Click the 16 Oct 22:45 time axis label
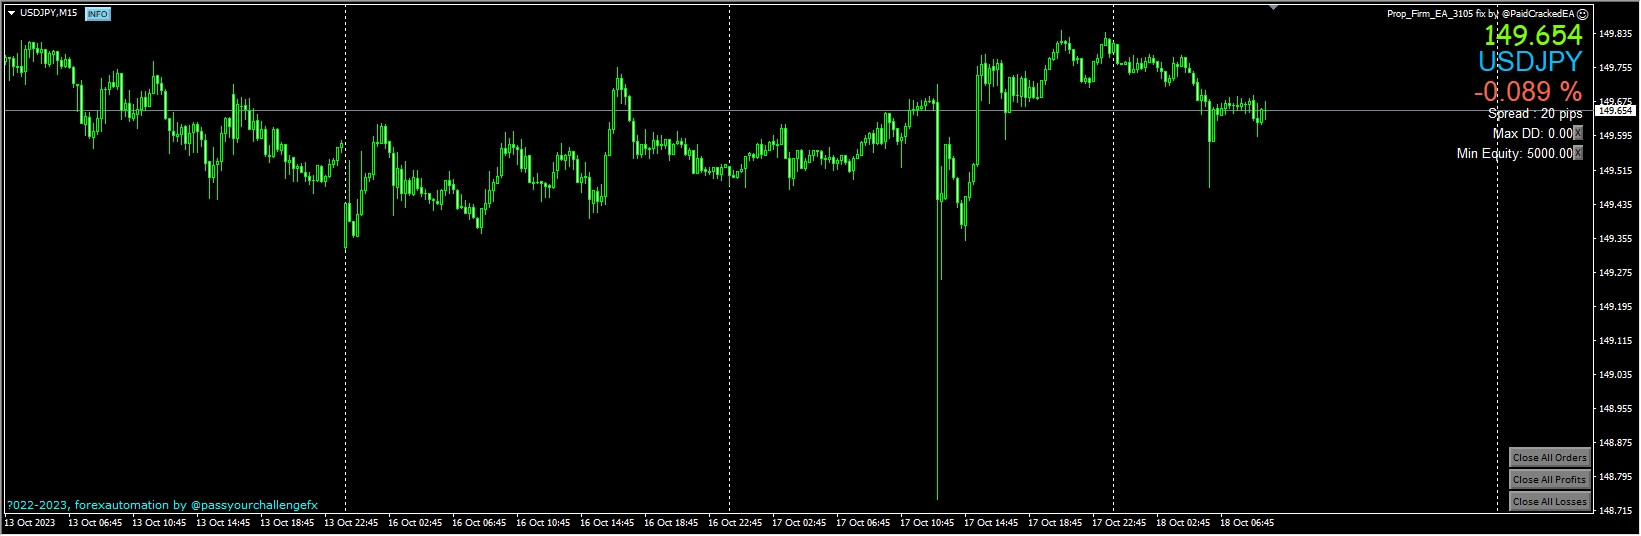The width and height of the screenshot is (1641, 536). click(x=735, y=523)
